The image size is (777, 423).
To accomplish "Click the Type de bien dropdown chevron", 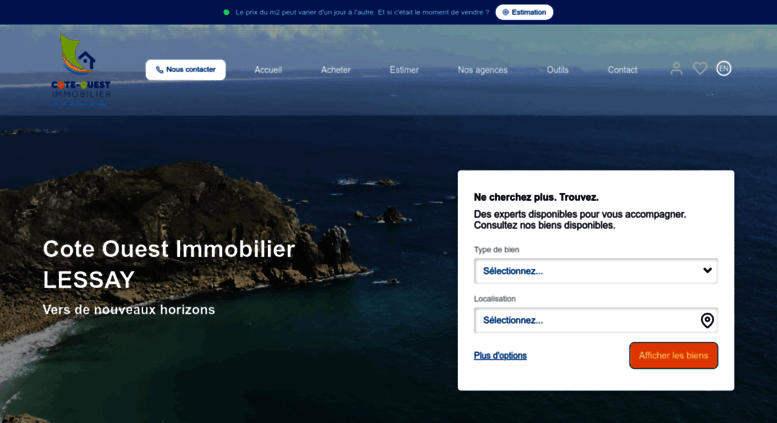I will coord(707,270).
